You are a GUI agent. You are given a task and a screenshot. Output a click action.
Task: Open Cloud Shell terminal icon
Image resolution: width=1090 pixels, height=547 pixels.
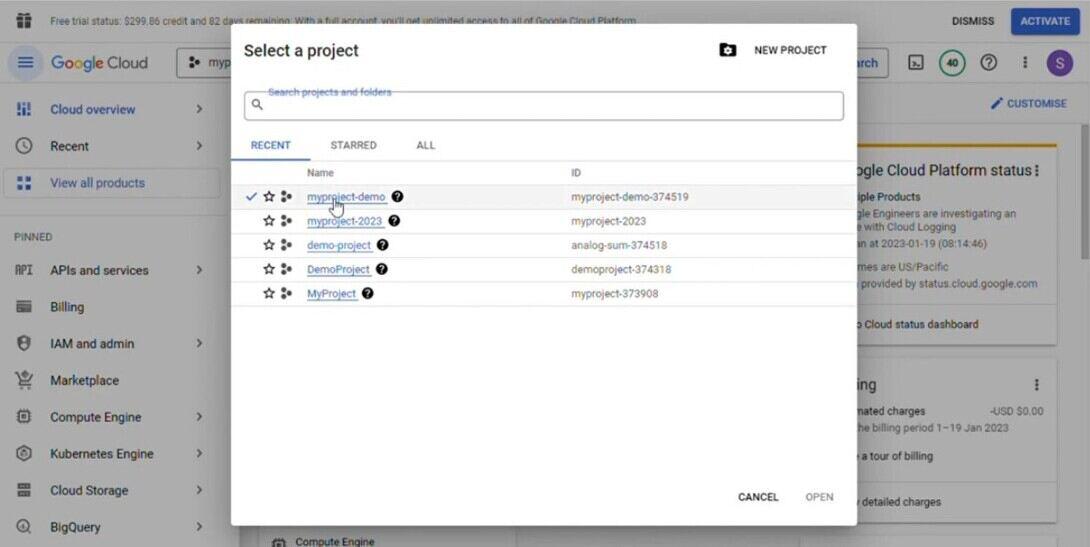(x=915, y=63)
